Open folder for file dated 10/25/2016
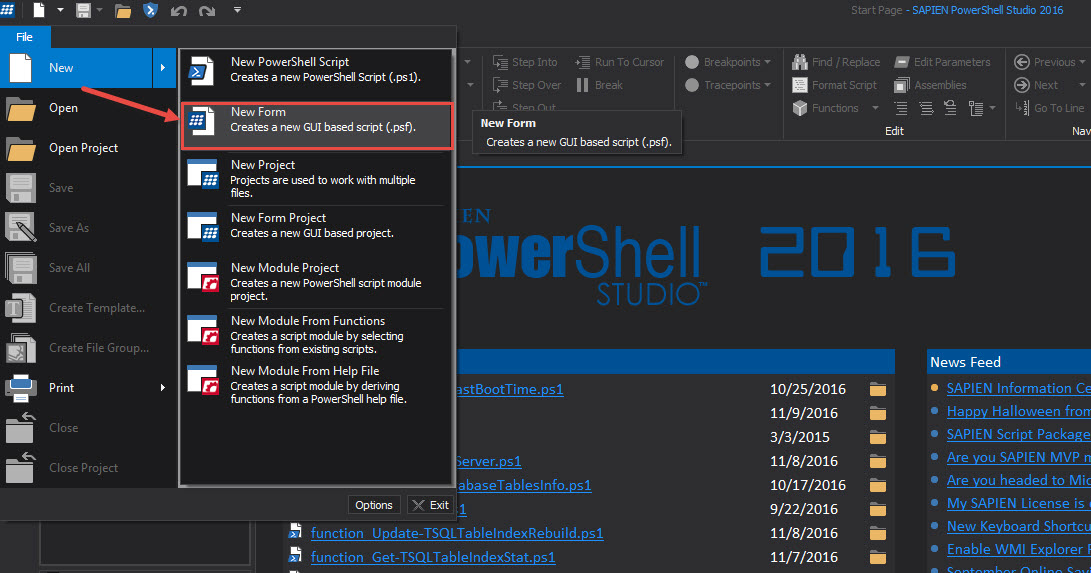The width and height of the screenshot is (1091, 573). click(878, 389)
